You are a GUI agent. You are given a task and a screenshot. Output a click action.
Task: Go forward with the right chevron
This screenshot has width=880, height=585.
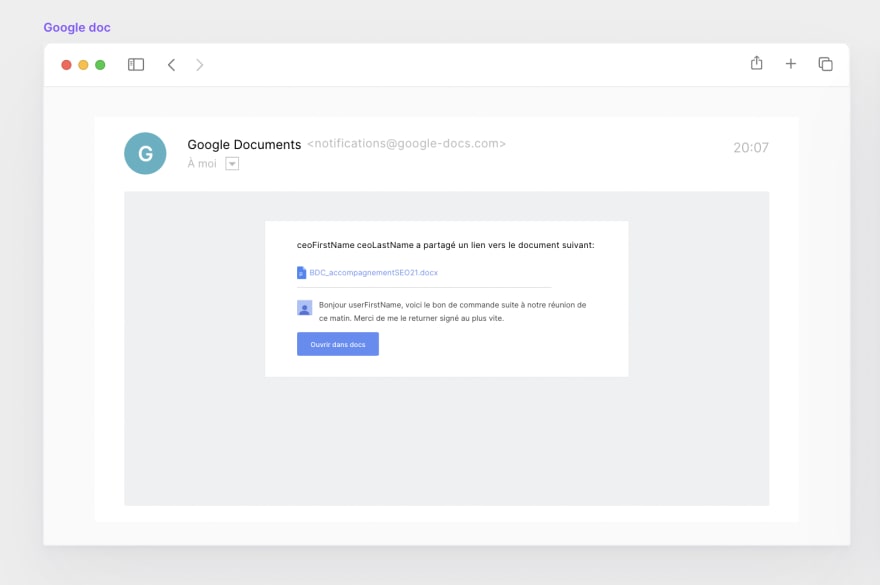click(x=199, y=65)
